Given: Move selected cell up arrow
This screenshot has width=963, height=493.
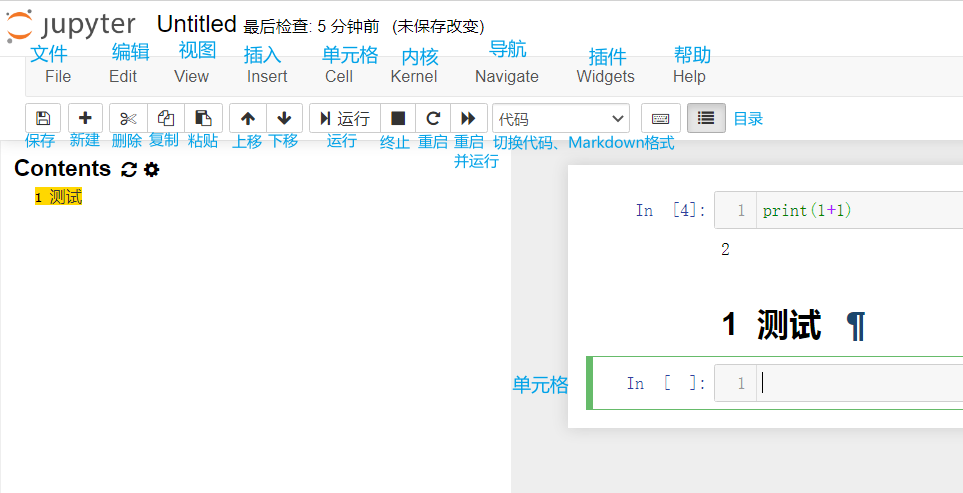Looking at the screenshot, I should (x=248, y=118).
